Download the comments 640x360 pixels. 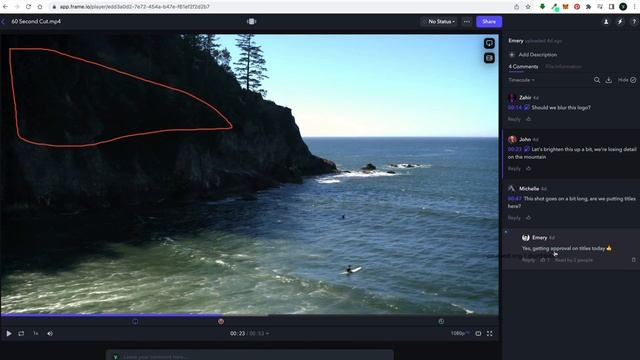pos(609,80)
